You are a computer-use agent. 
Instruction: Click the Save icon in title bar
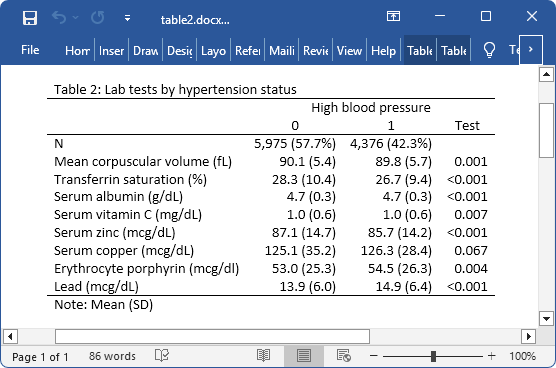30,18
